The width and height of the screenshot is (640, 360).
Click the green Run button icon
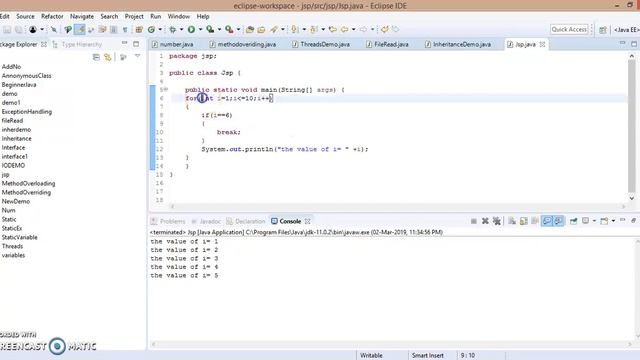pos(191,29)
